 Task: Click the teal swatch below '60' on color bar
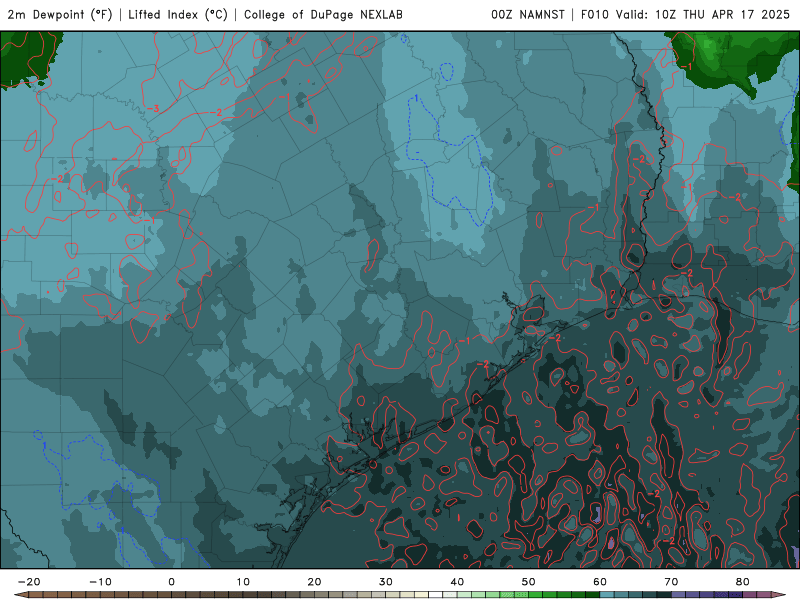coord(607,595)
